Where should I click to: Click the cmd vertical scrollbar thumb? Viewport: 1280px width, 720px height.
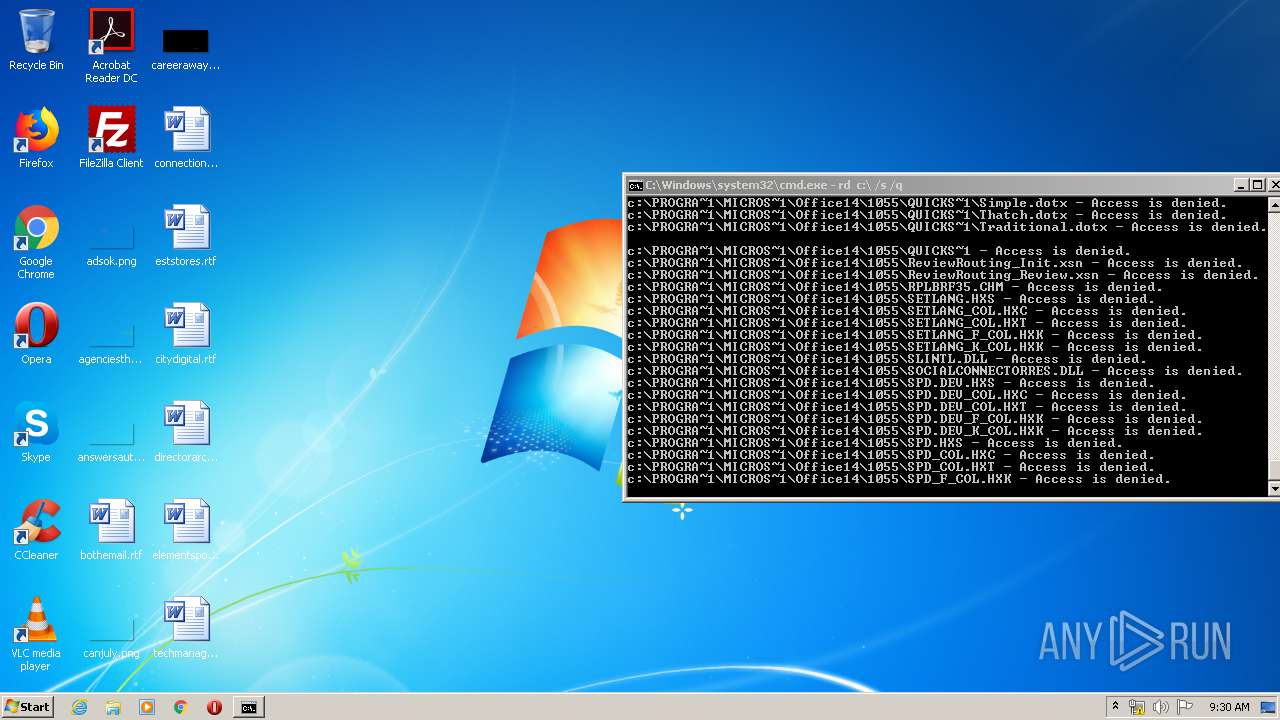(1274, 471)
